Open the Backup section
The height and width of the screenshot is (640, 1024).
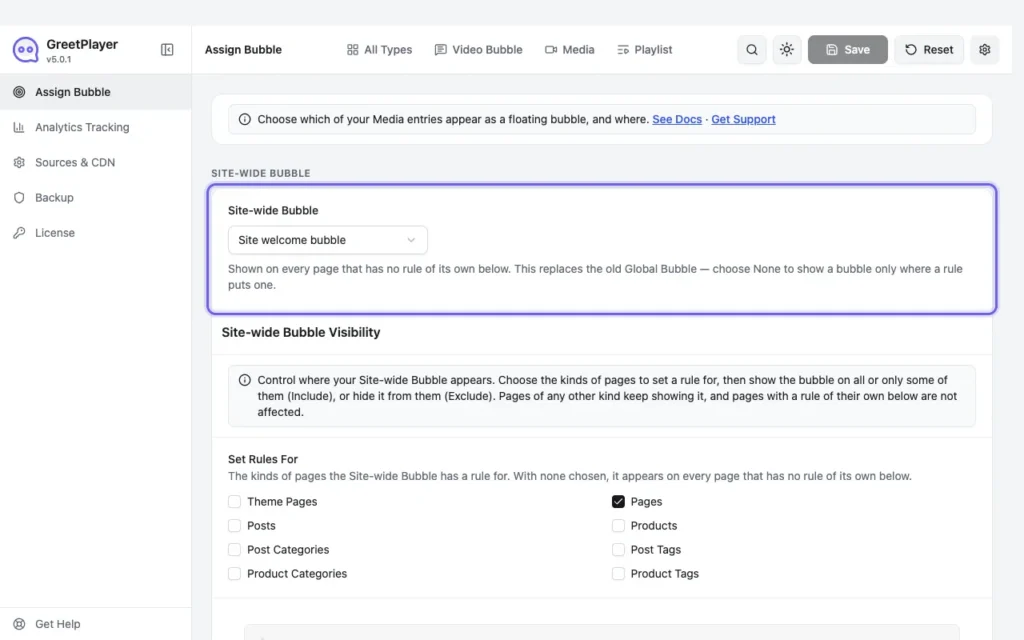point(95,198)
